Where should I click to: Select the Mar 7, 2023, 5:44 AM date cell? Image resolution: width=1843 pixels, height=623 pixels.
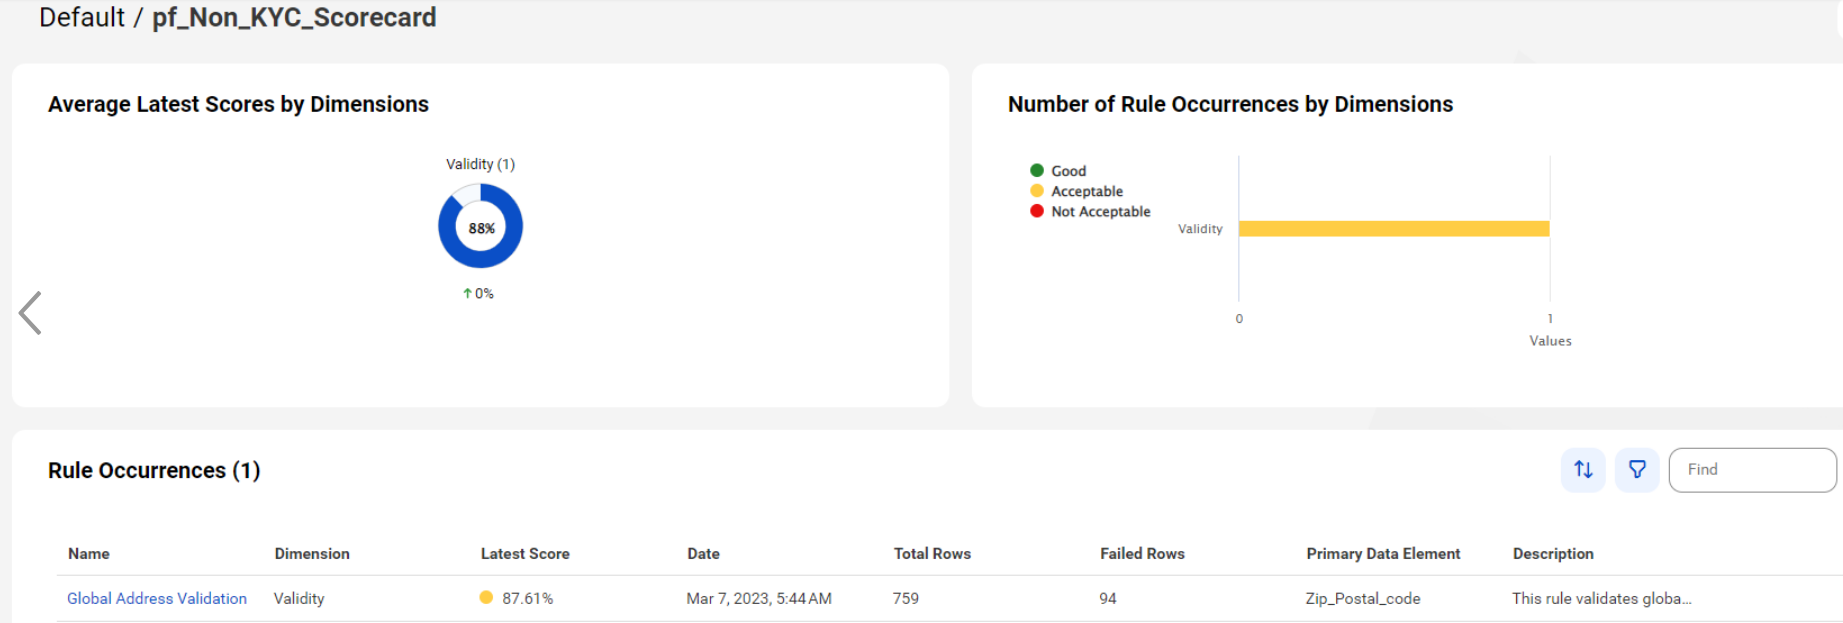click(759, 598)
